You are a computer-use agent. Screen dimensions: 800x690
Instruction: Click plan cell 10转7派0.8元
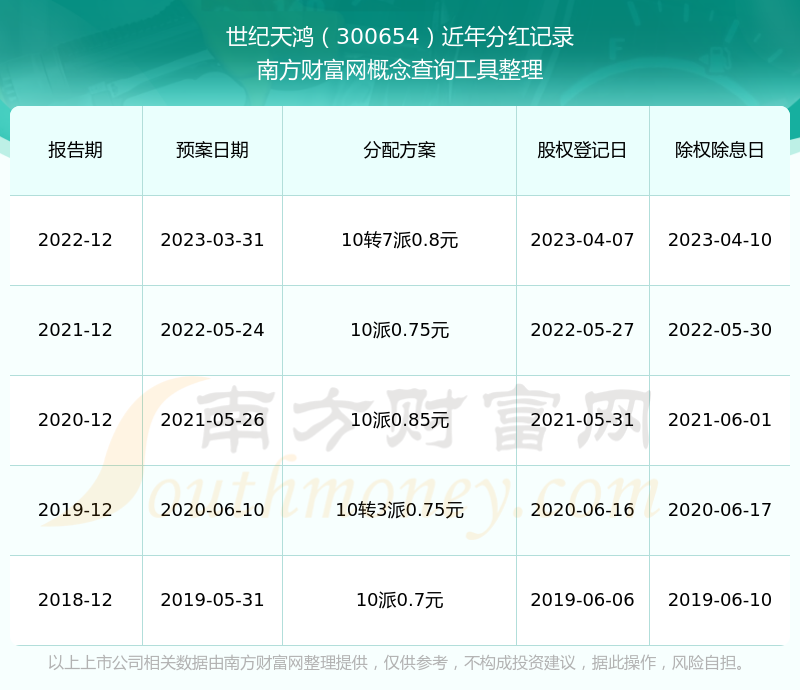click(399, 240)
